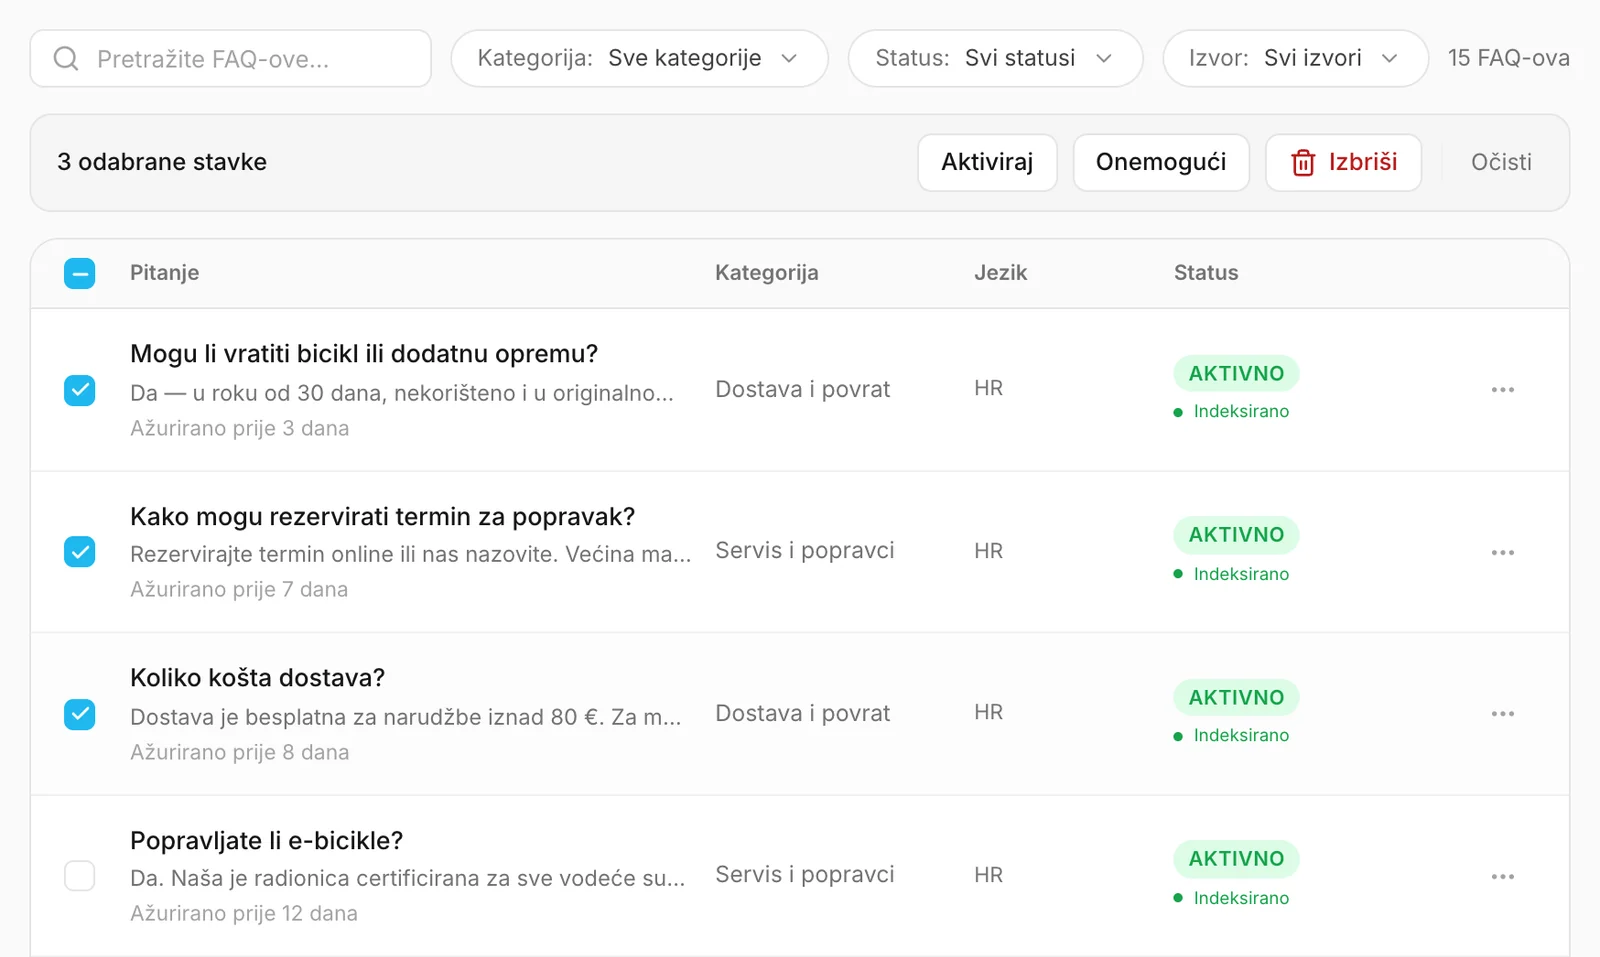Open the Izvor filter dropdown
The width and height of the screenshot is (1600, 957).
pyautogui.click(x=1295, y=58)
